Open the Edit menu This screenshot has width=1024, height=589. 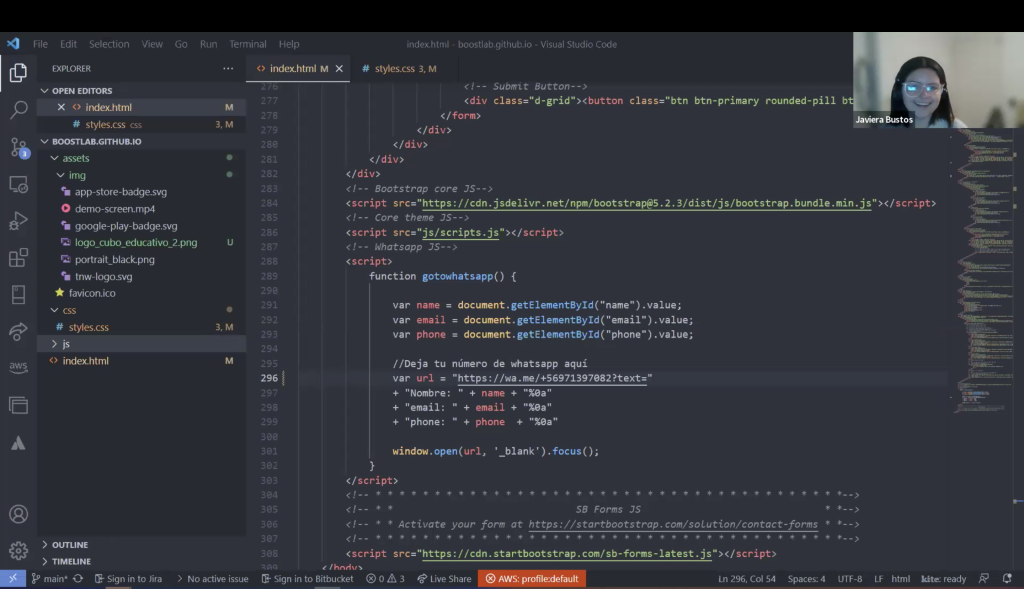[69, 44]
